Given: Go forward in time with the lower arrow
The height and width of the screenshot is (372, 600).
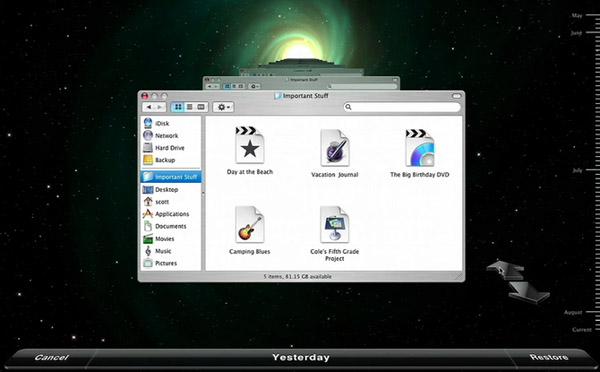Looking at the screenshot, I should (x=530, y=293).
